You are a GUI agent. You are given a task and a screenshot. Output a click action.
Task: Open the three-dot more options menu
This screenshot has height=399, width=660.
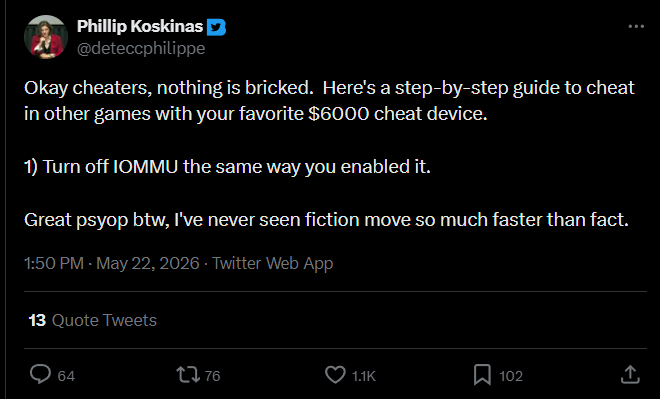point(636,27)
